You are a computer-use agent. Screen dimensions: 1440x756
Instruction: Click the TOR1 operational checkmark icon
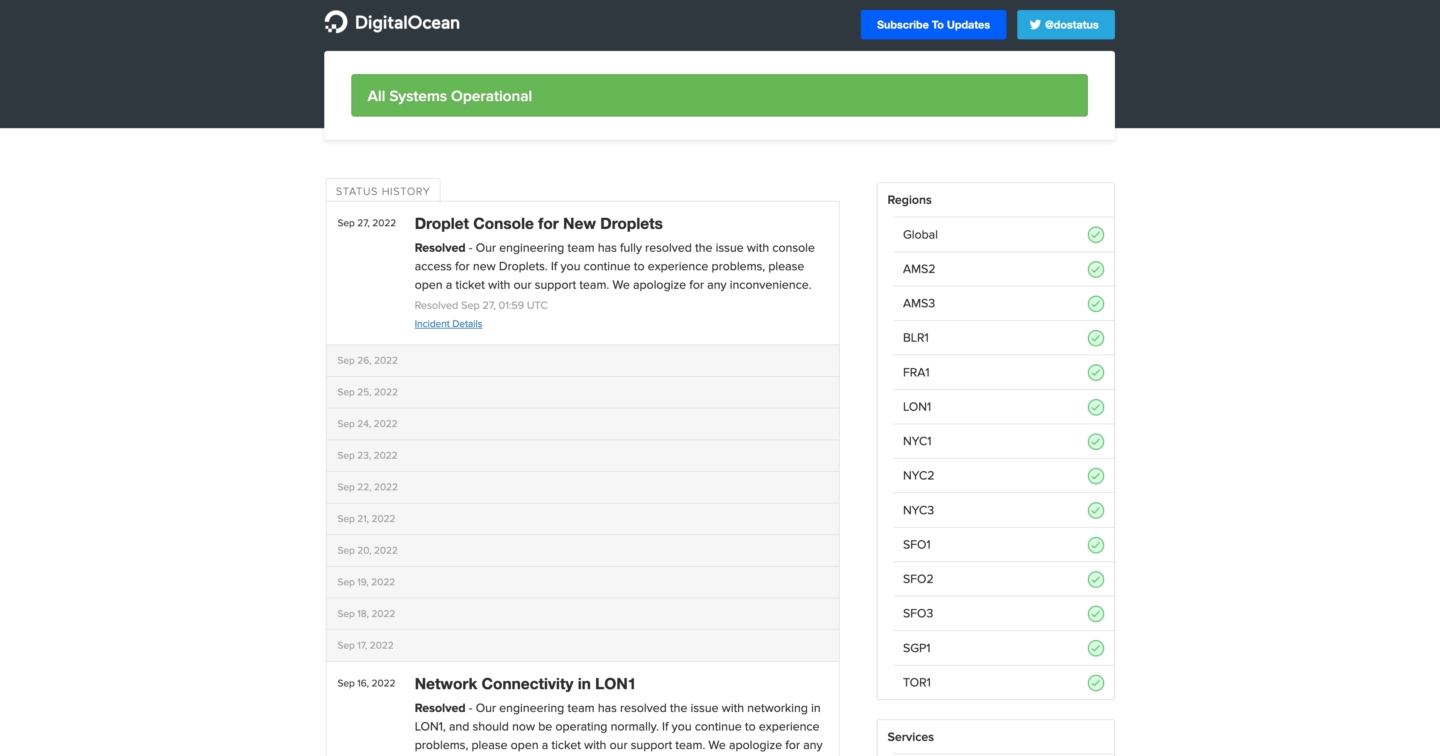point(1096,683)
